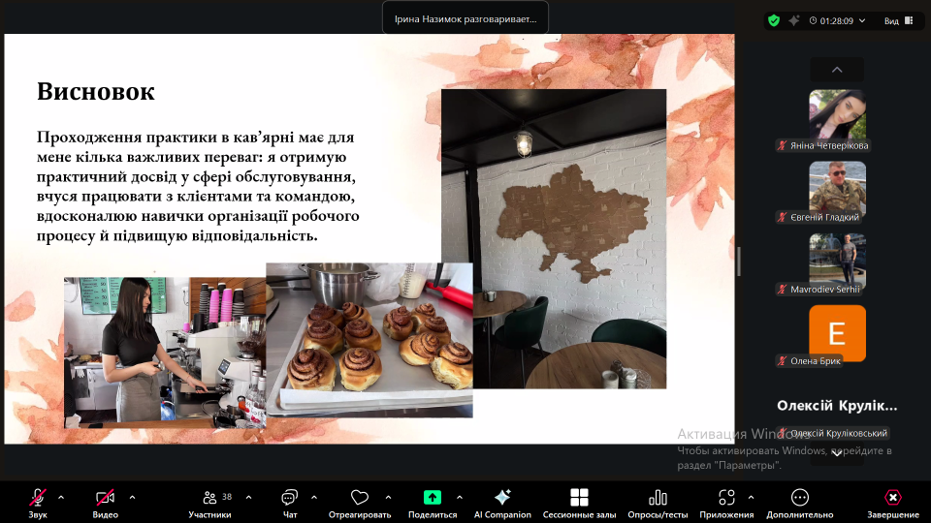This screenshot has width=931, height=523.
Task: Turn on camera with the Видео button
Action: point(105,502)
